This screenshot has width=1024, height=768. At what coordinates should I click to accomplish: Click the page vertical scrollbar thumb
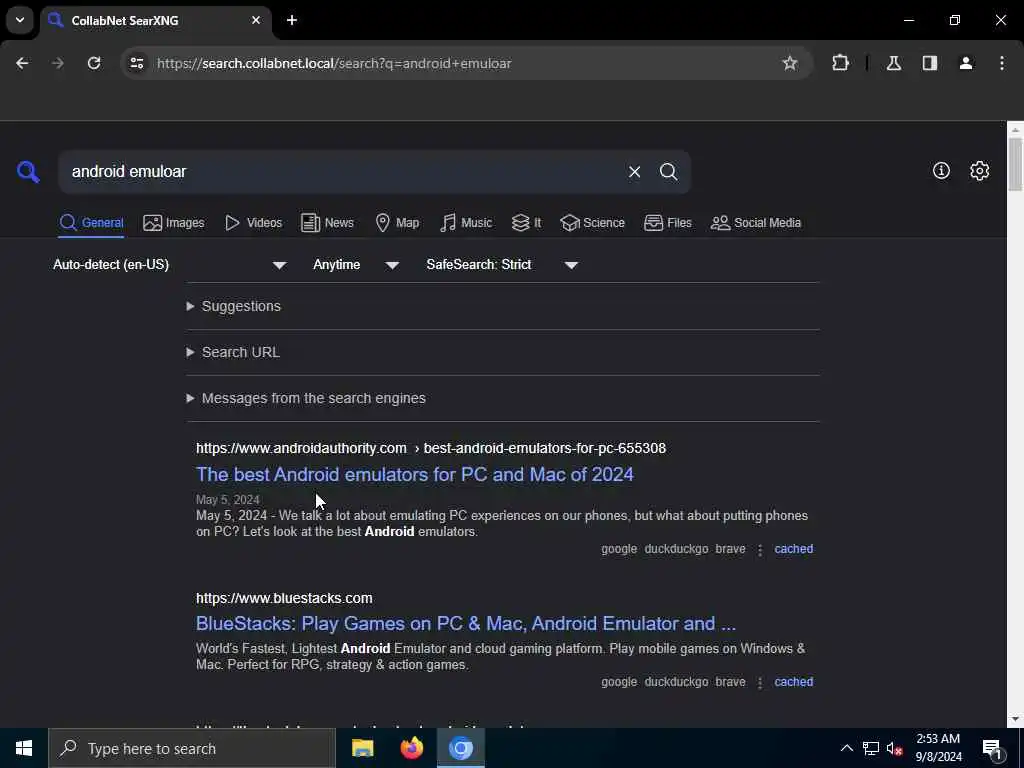tap(1015, 165)
